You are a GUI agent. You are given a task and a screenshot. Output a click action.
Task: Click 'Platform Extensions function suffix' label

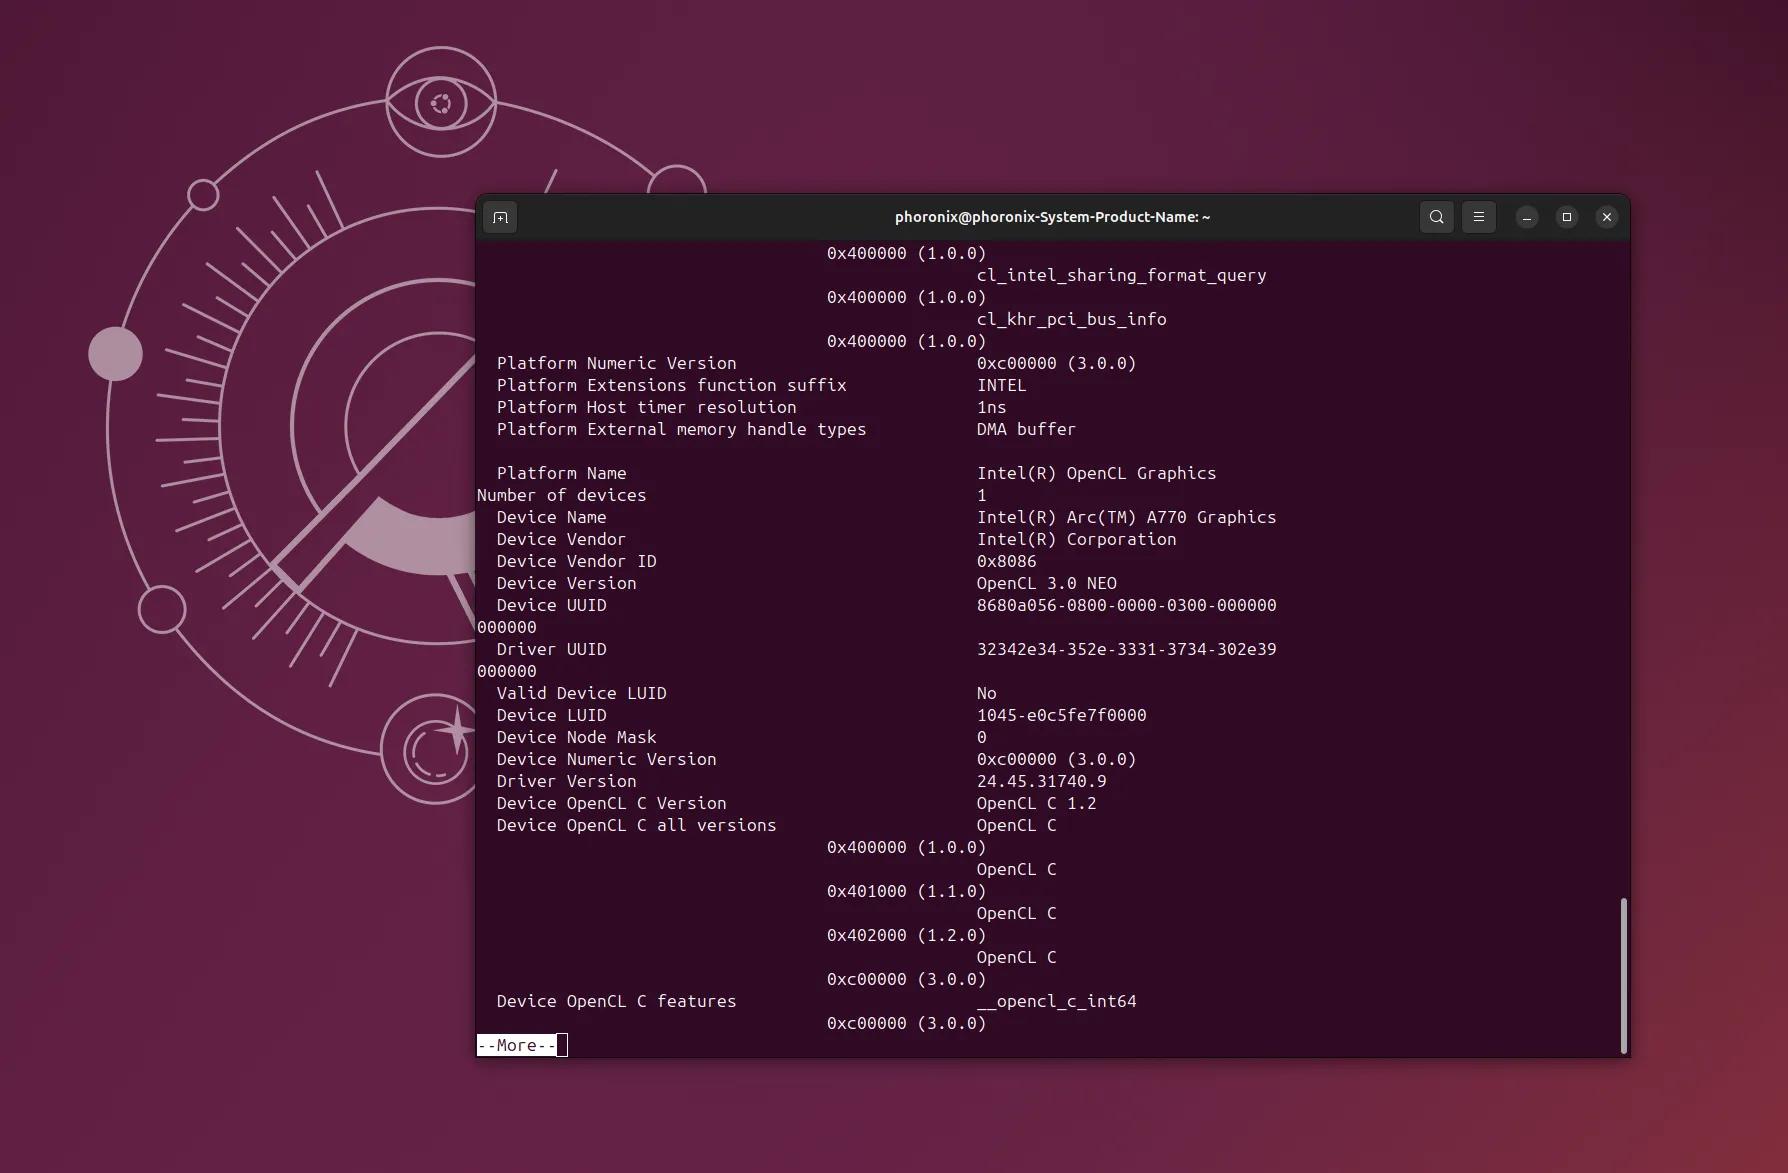(671, 385)
